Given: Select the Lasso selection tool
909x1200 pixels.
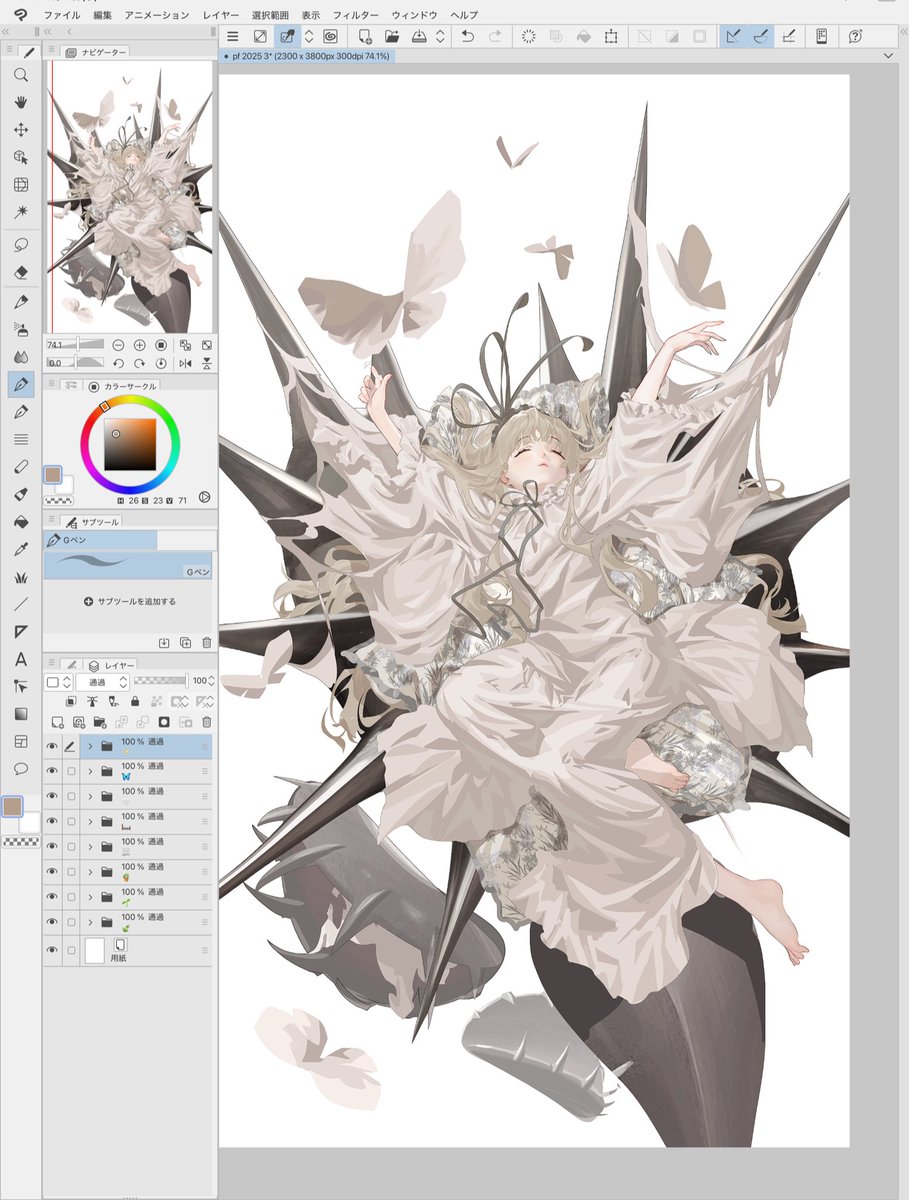Looking at the screenshot, I should [21, 245].
